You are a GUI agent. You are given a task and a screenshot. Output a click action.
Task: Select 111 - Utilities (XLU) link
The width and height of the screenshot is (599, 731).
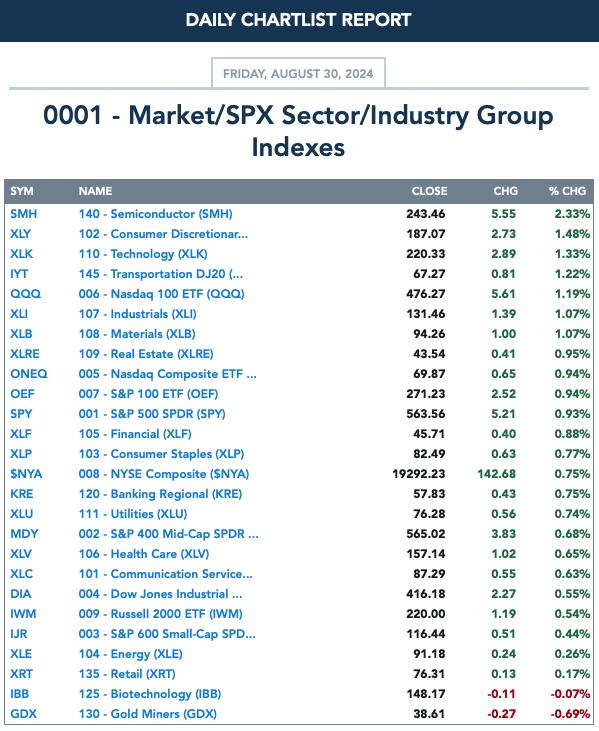point(133,514)
